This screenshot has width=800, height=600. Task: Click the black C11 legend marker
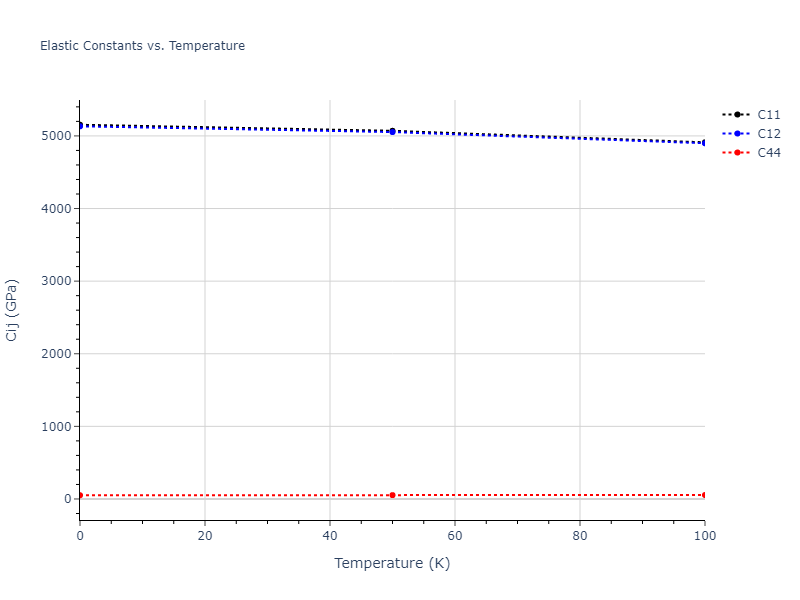(737, 114)
